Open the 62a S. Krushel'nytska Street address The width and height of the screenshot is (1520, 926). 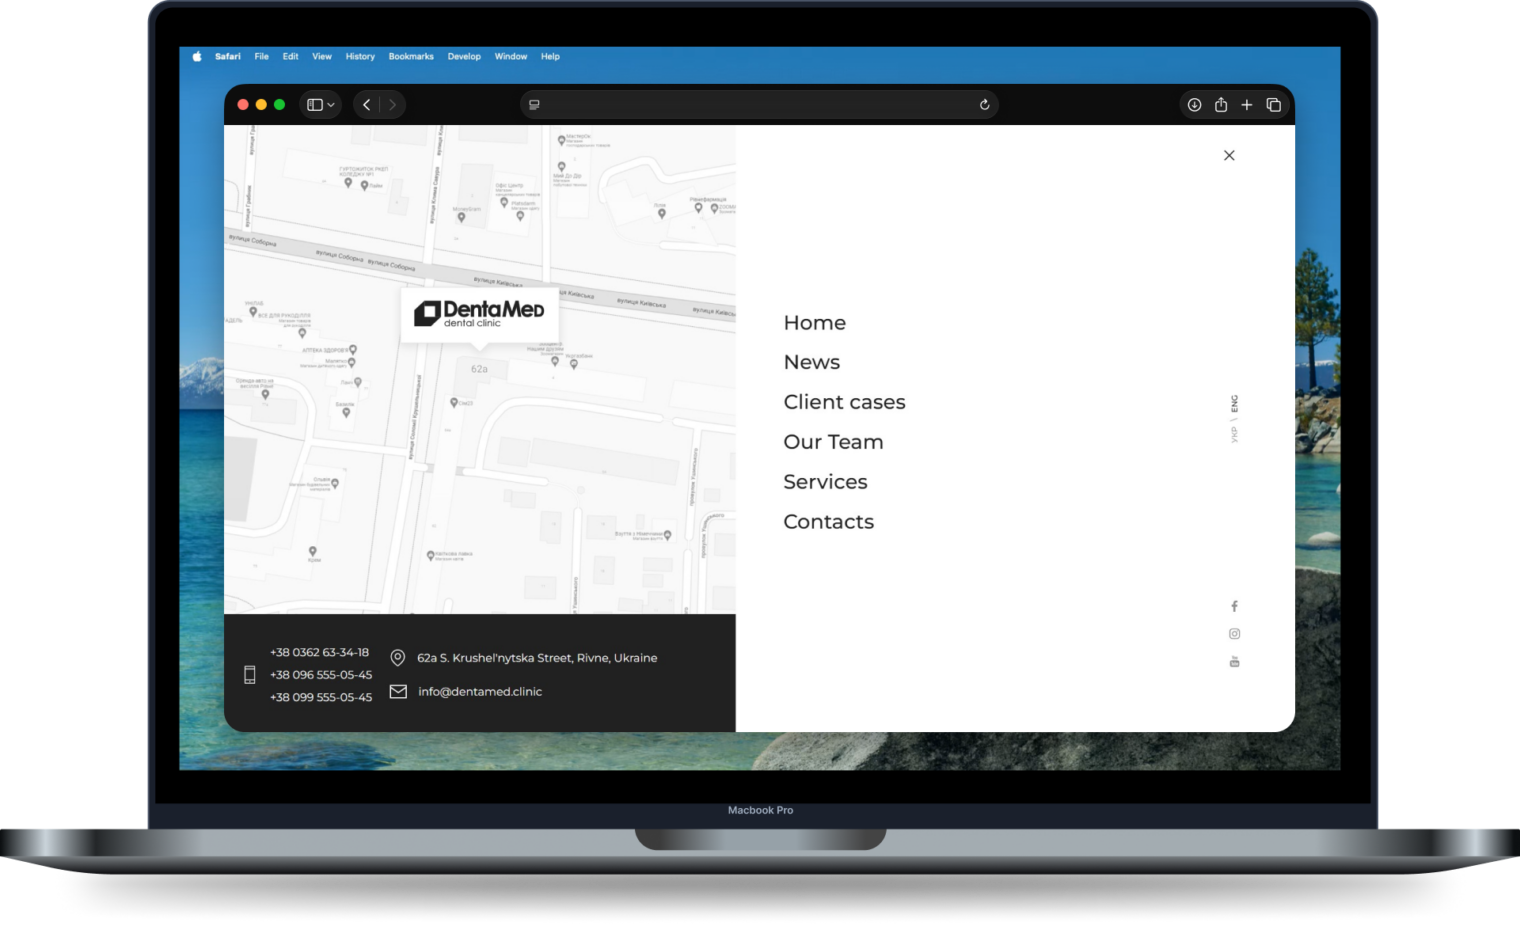(x=537, y=658)
